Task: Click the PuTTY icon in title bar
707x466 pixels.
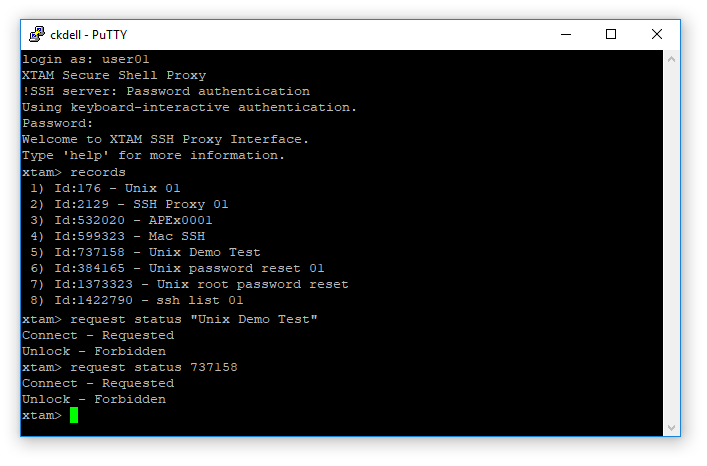Action: [36, 34]
